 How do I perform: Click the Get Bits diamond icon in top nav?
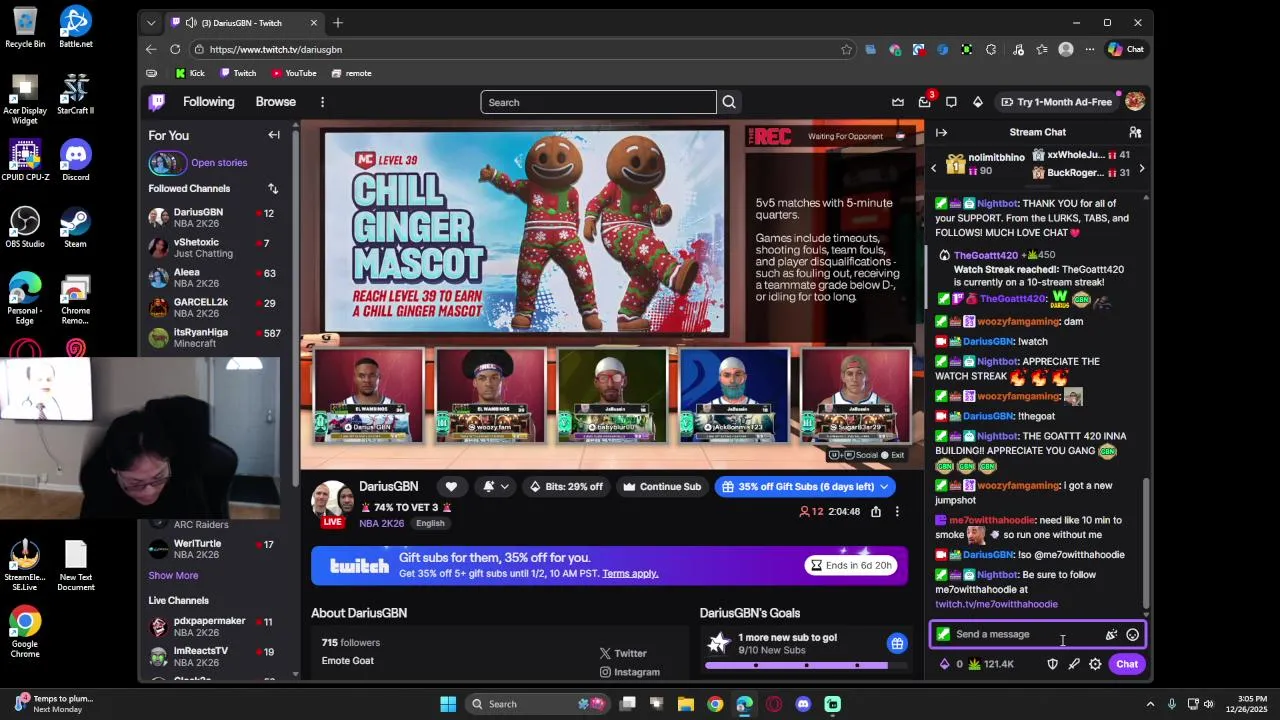(x=978, y=102)
